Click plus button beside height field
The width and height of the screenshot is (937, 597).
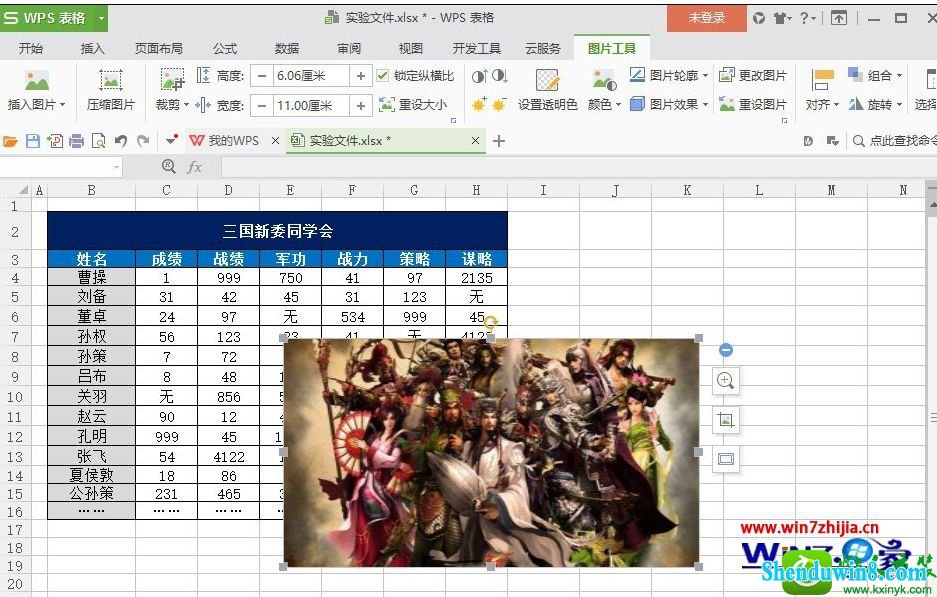pos(361,76)
